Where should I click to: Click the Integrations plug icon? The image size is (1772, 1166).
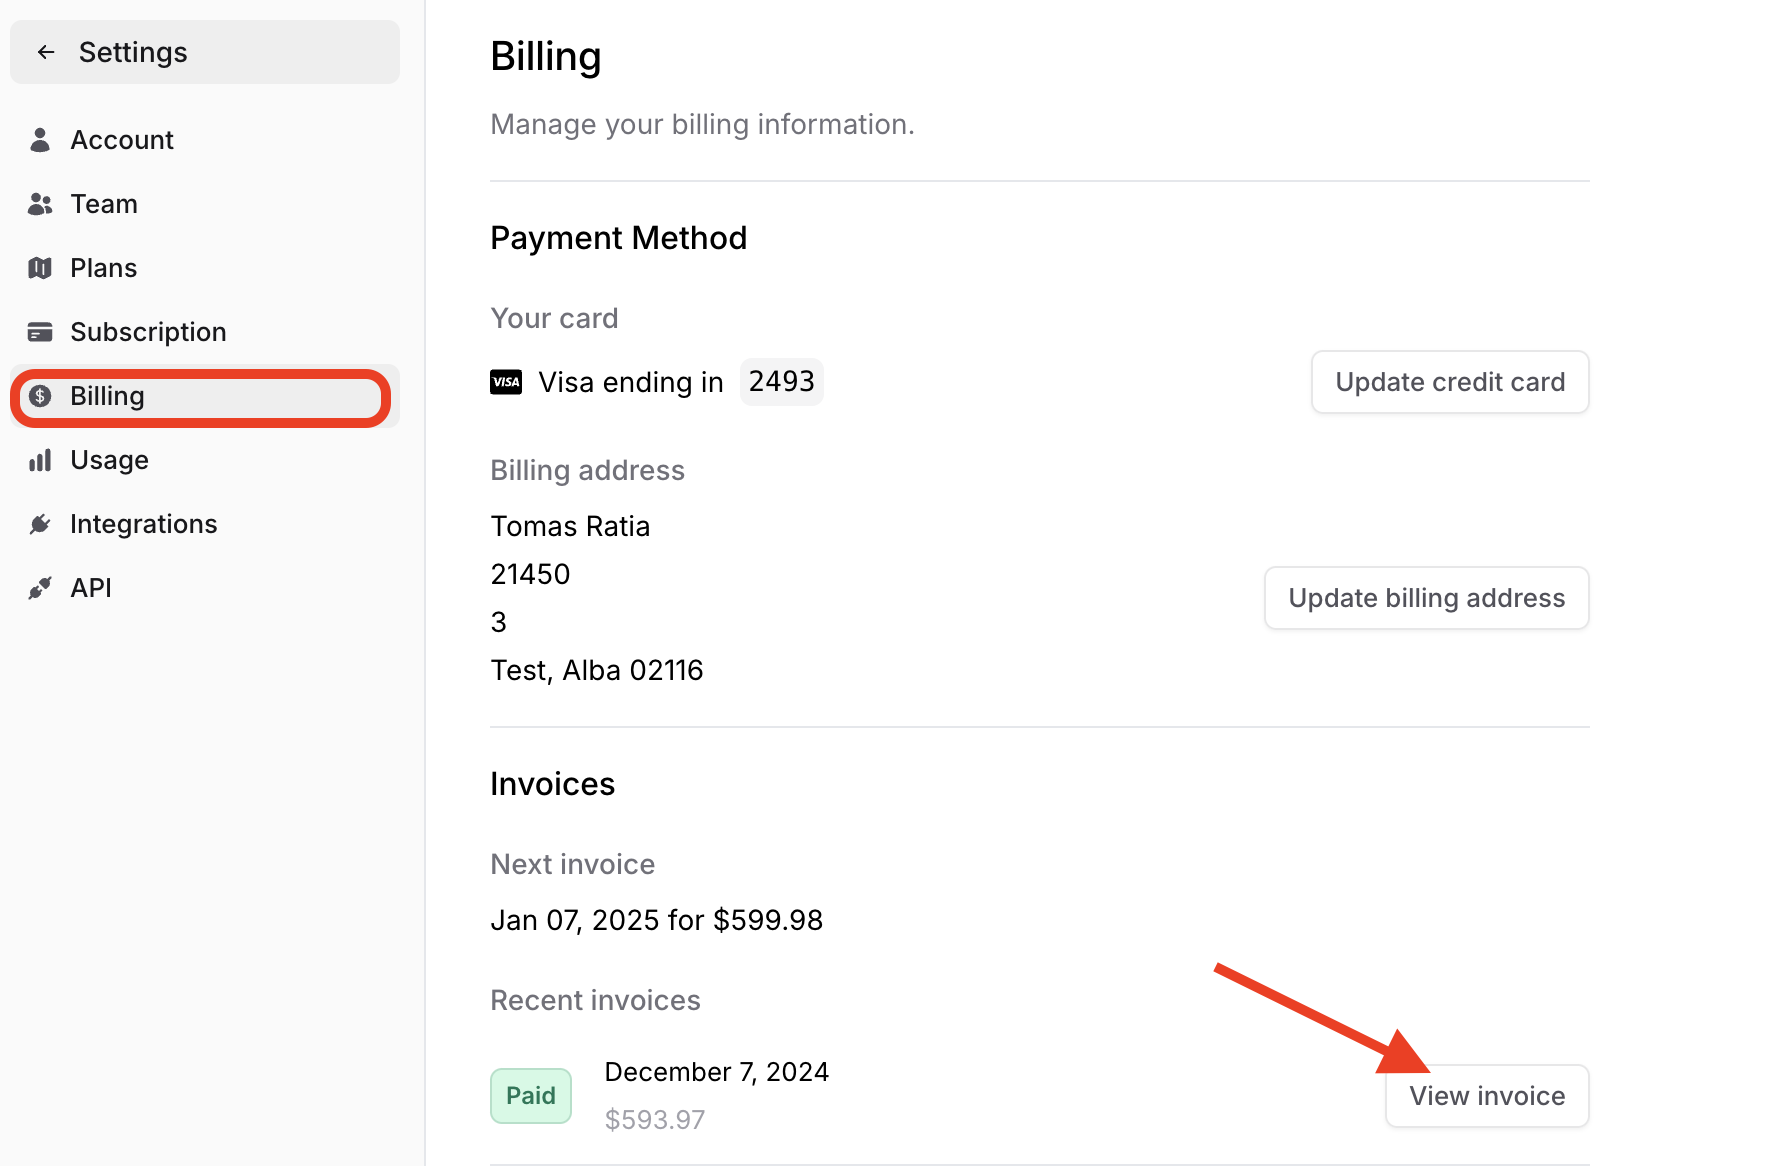(40, 524)
